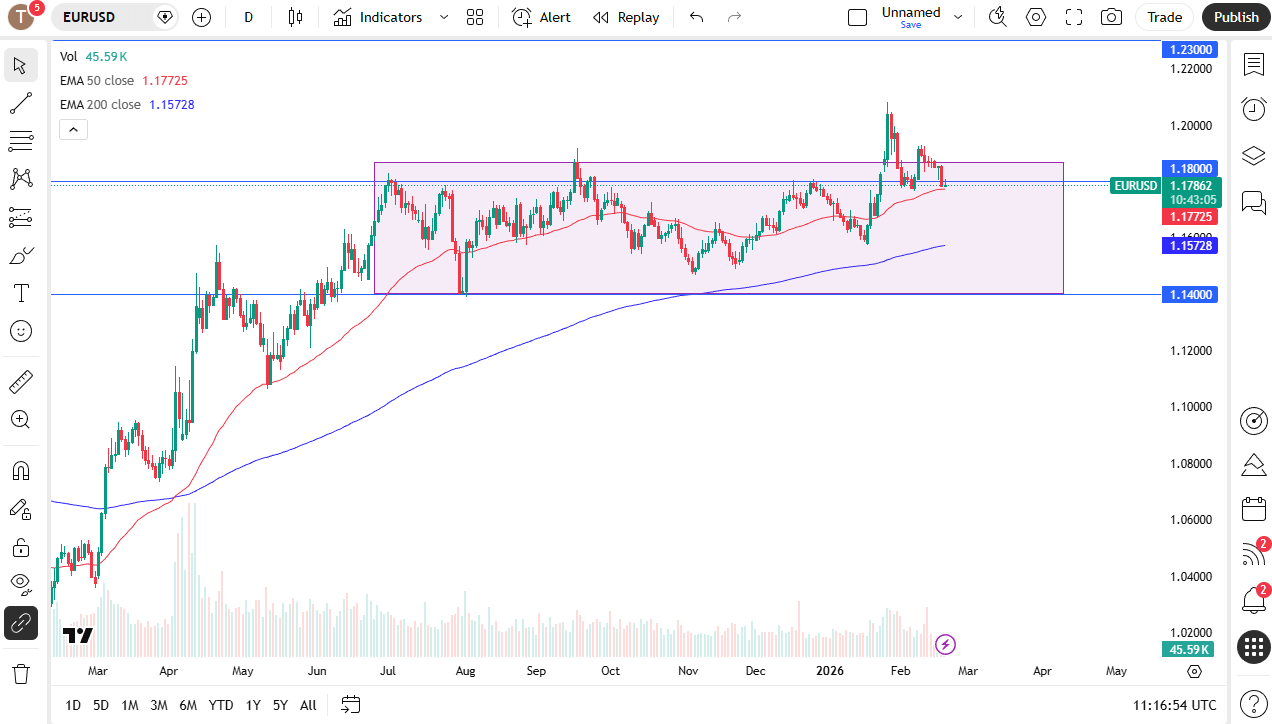Toggle stay in drawing mode
This screenshot has height=724, width=1272.
(x=21, y=509)
